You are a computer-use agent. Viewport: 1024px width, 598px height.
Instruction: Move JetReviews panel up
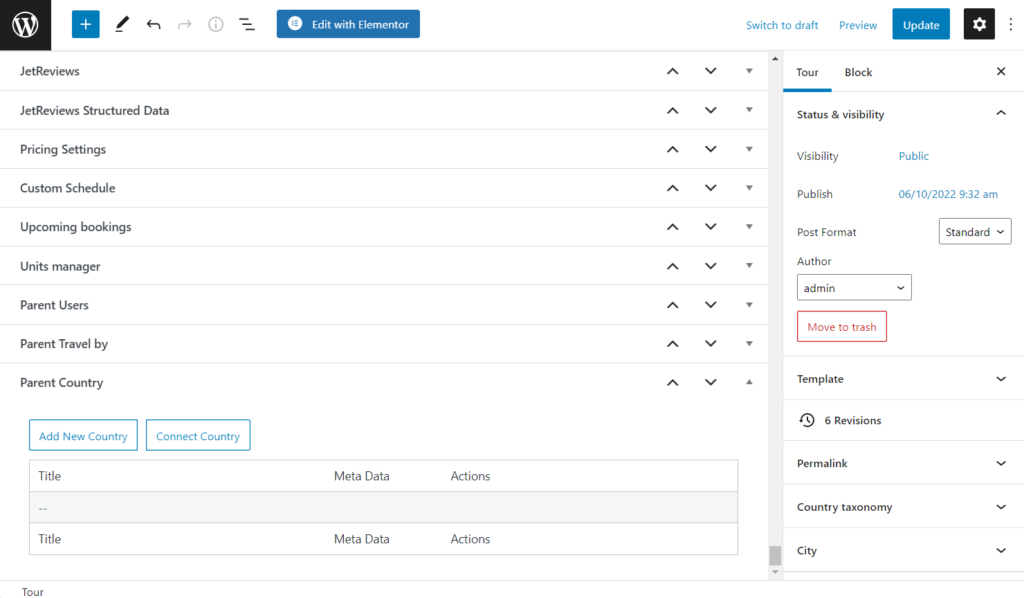click(673, 71)
